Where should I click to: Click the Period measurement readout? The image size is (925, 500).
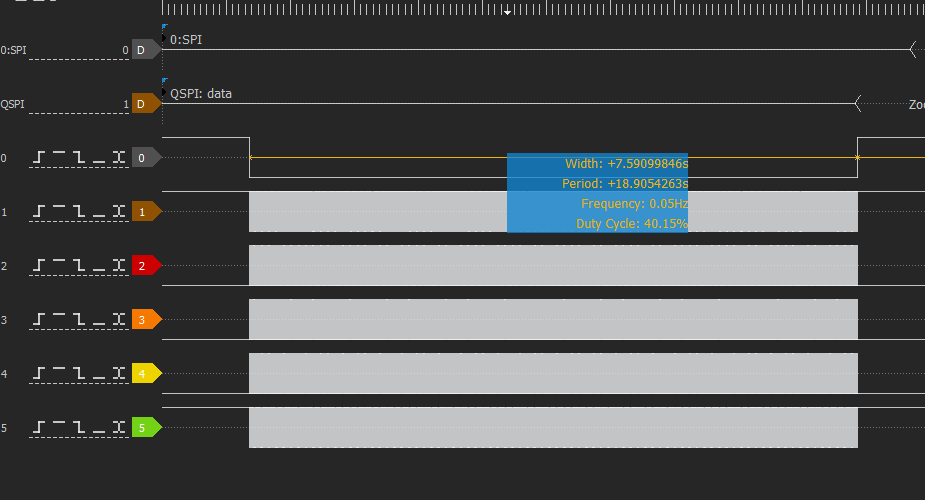point(625,183)
